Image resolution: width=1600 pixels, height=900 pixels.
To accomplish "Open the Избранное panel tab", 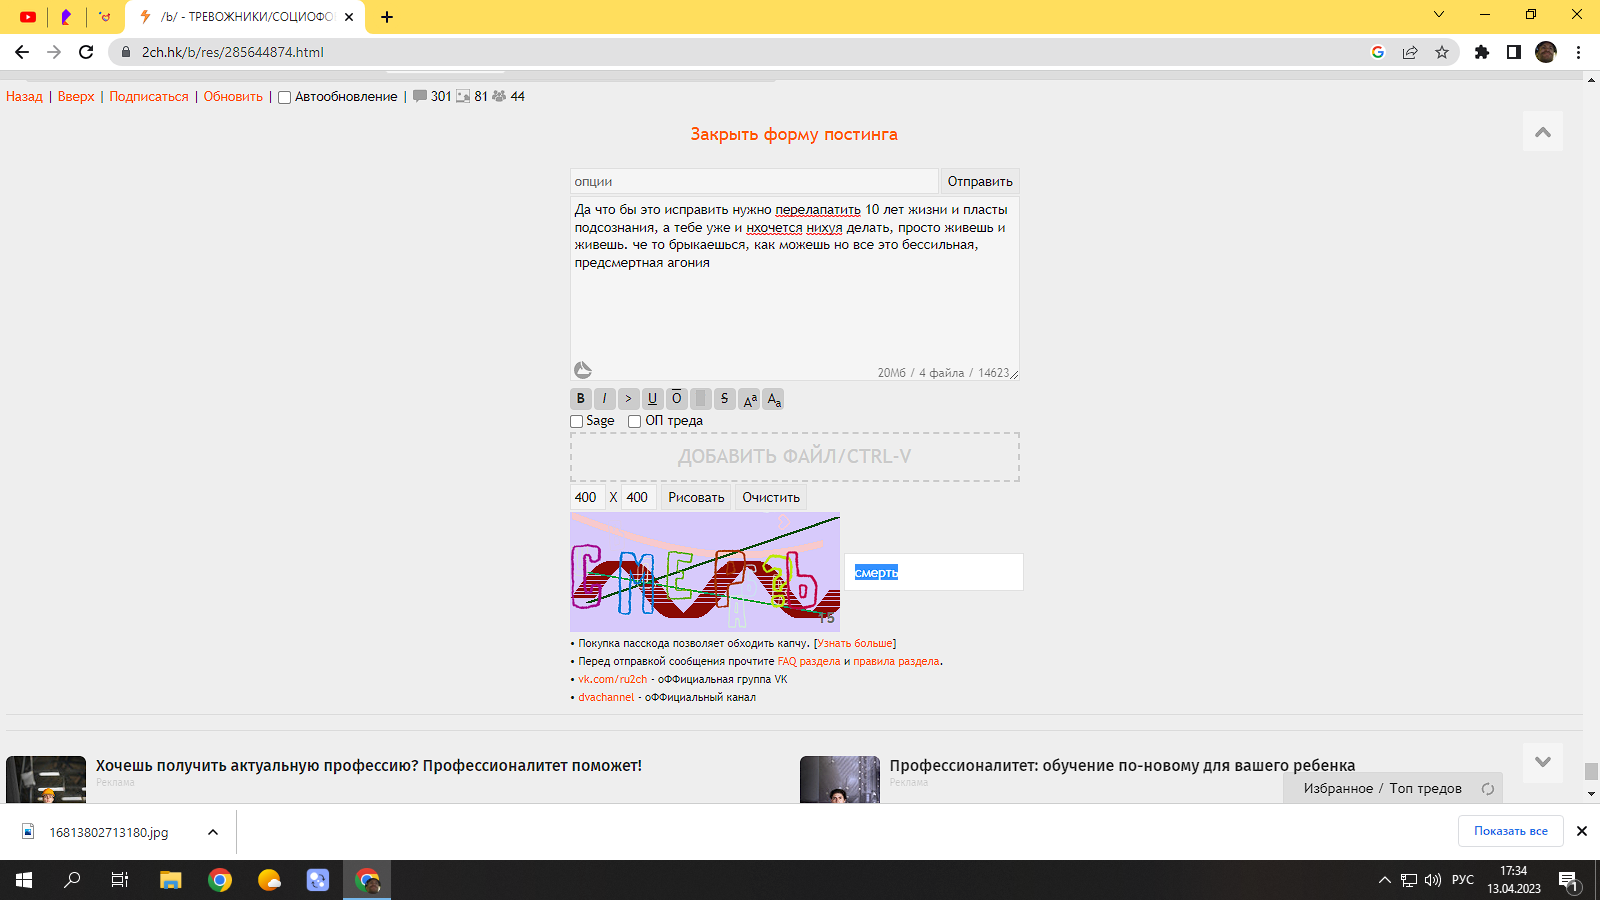I will [x=1338, y=789].
